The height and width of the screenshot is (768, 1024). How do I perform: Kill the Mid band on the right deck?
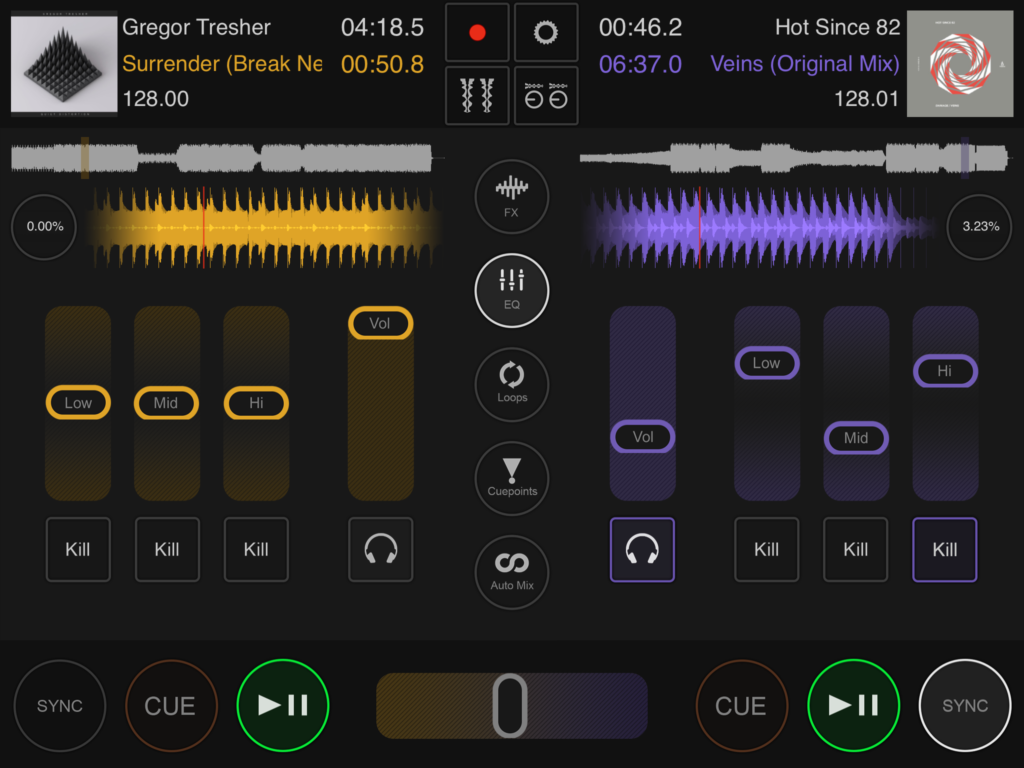[x=855, y=549]
